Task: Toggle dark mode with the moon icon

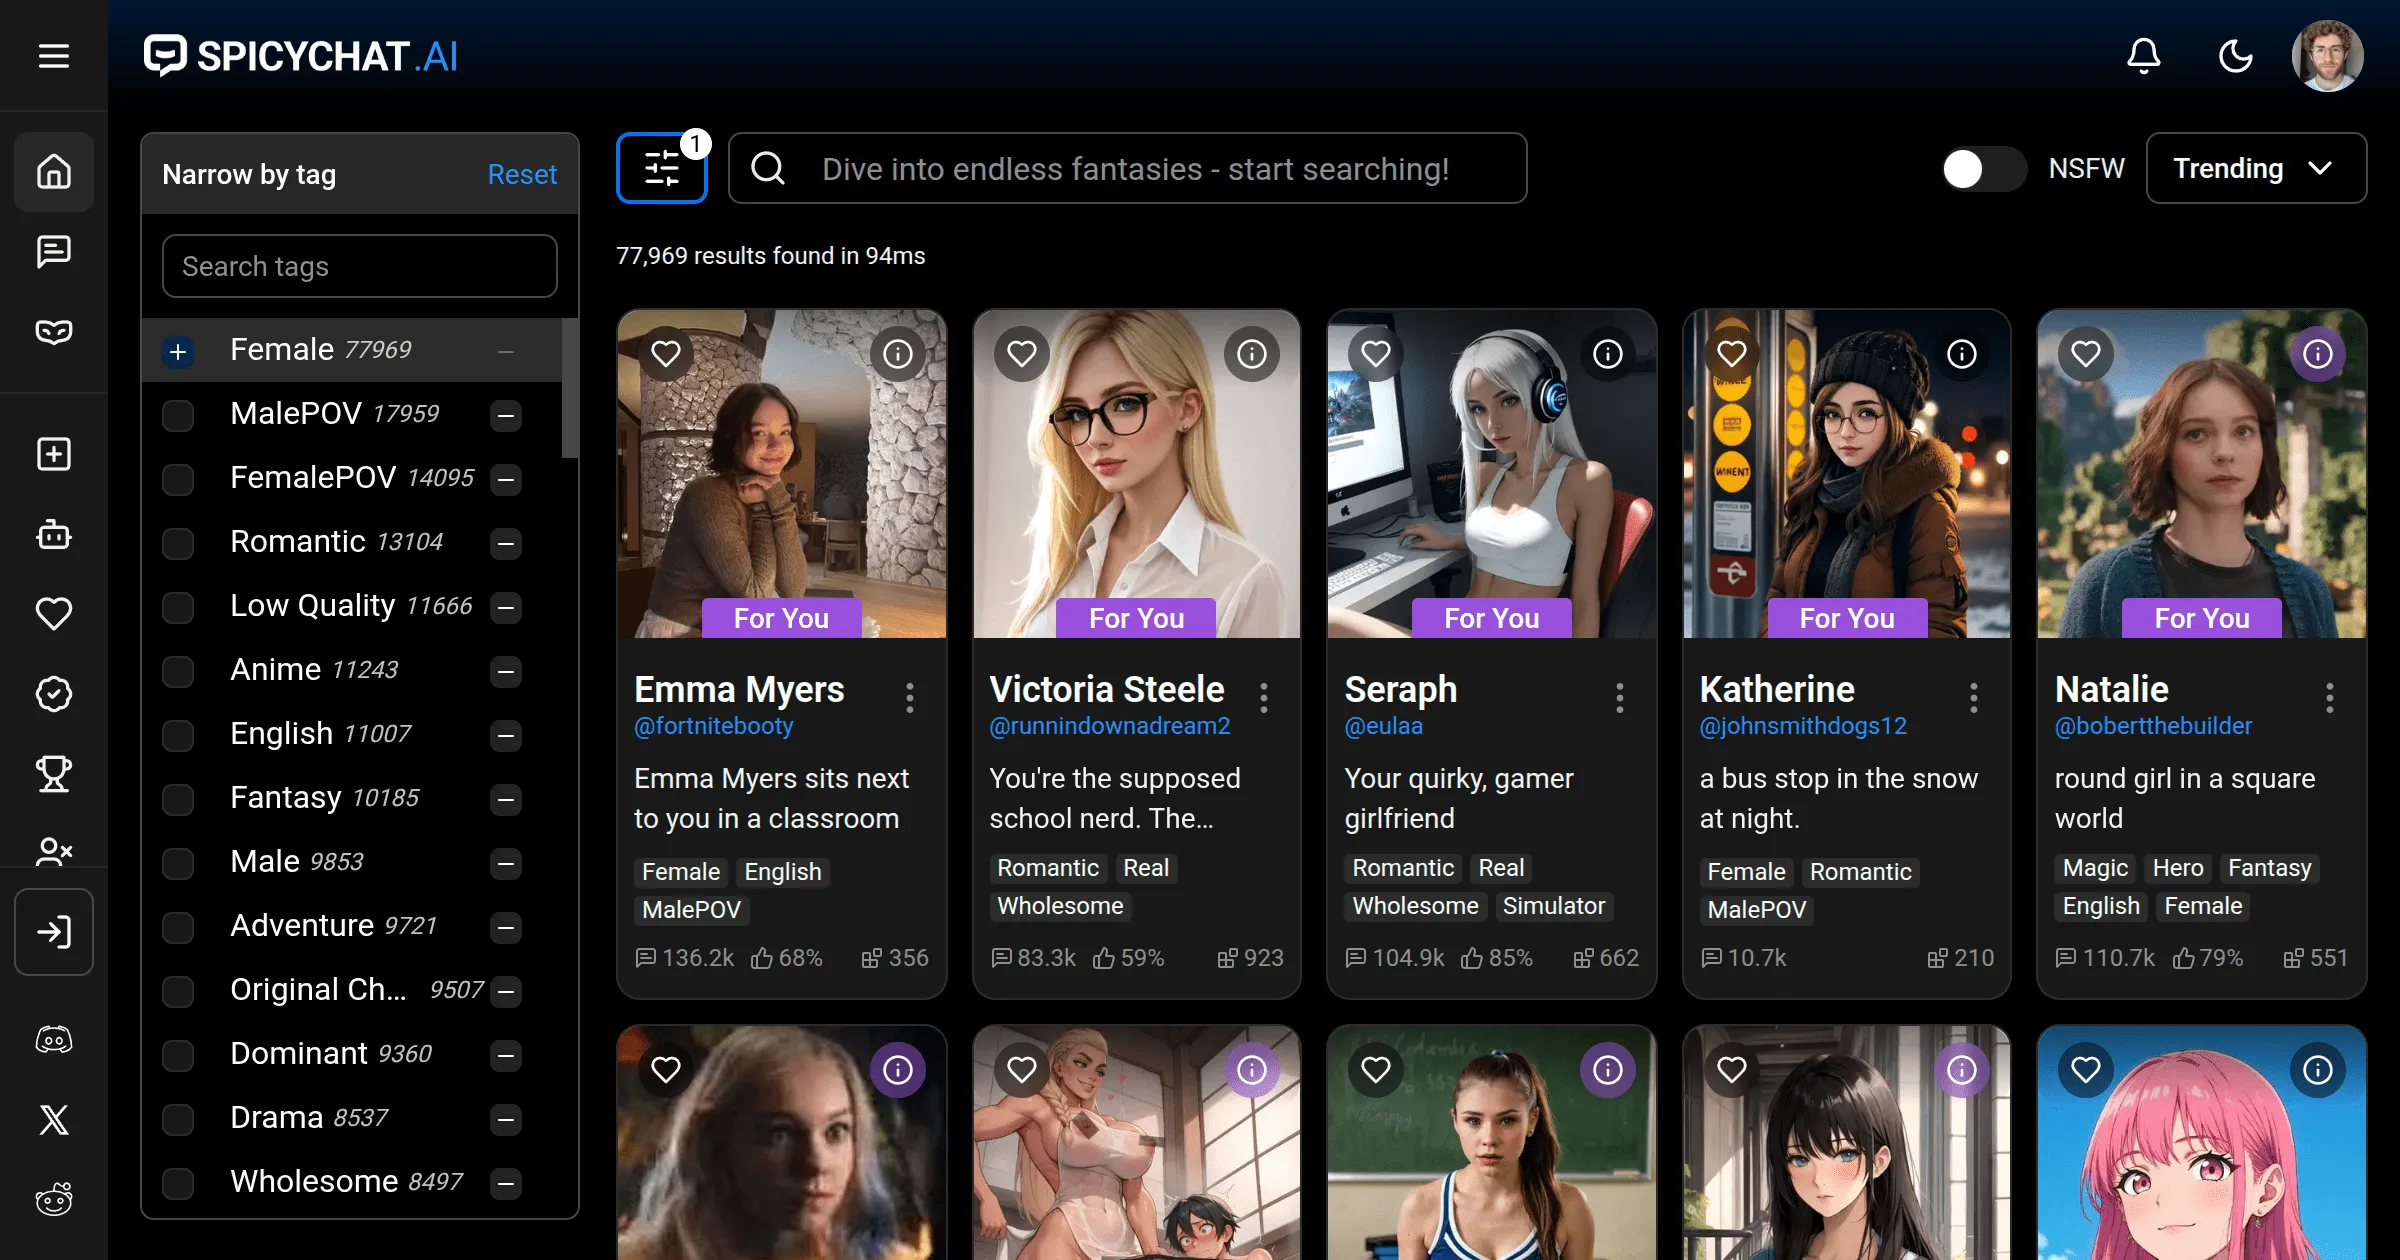Action: (x=2235, y=56)
